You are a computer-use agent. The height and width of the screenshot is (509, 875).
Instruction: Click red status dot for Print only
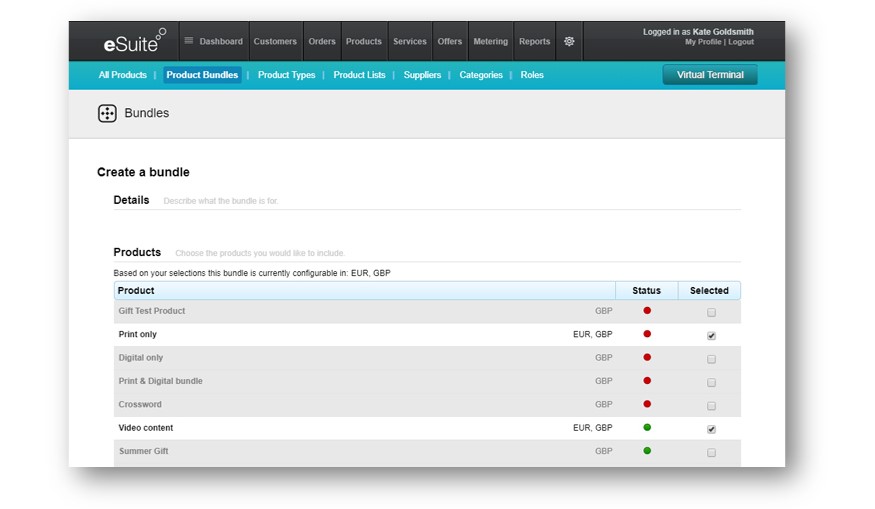[x=647, y=334]
